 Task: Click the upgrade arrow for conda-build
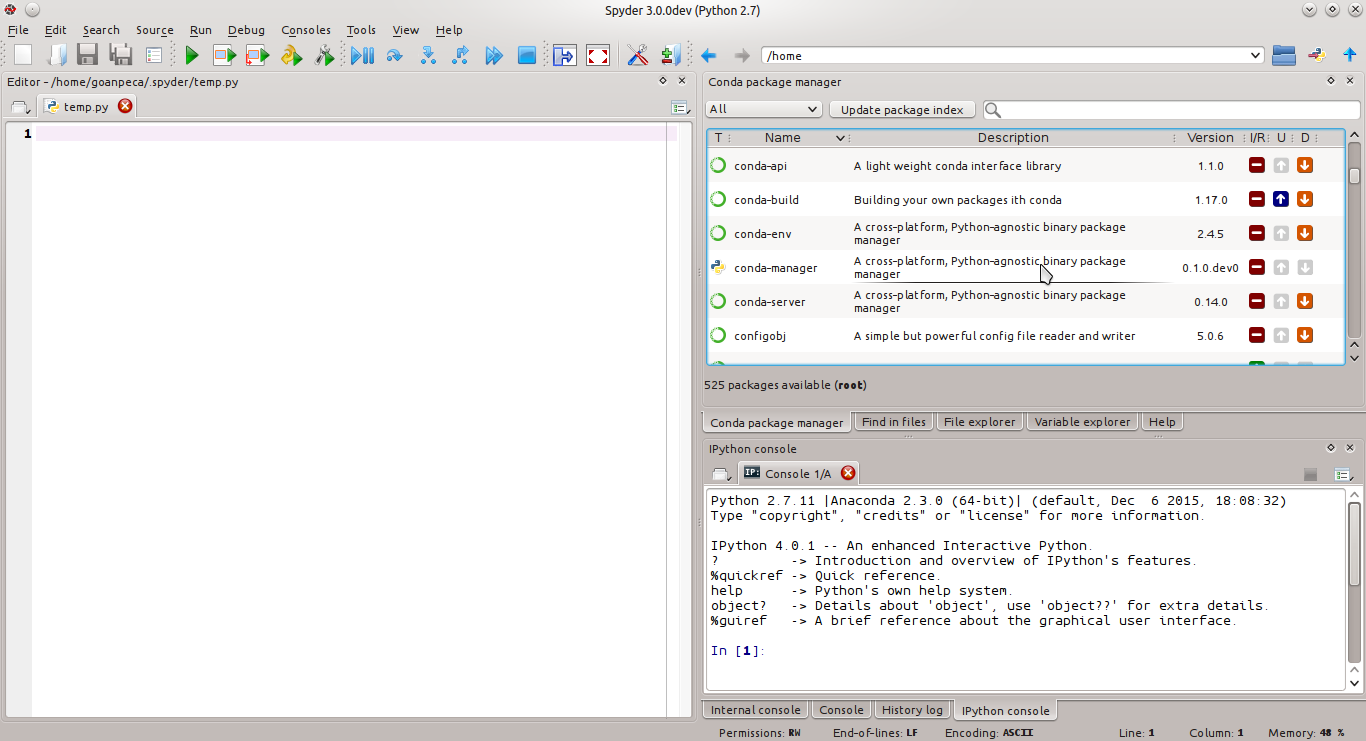pyautogui.click(x=1281, y=200)
